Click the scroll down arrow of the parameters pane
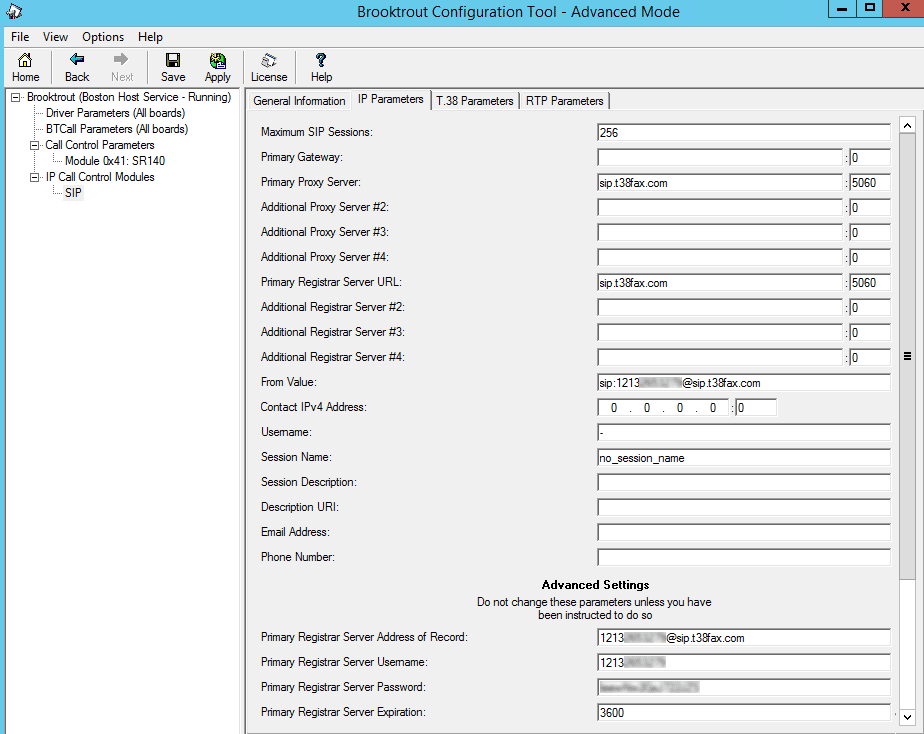924x734 pixels. tap(908, 717)
